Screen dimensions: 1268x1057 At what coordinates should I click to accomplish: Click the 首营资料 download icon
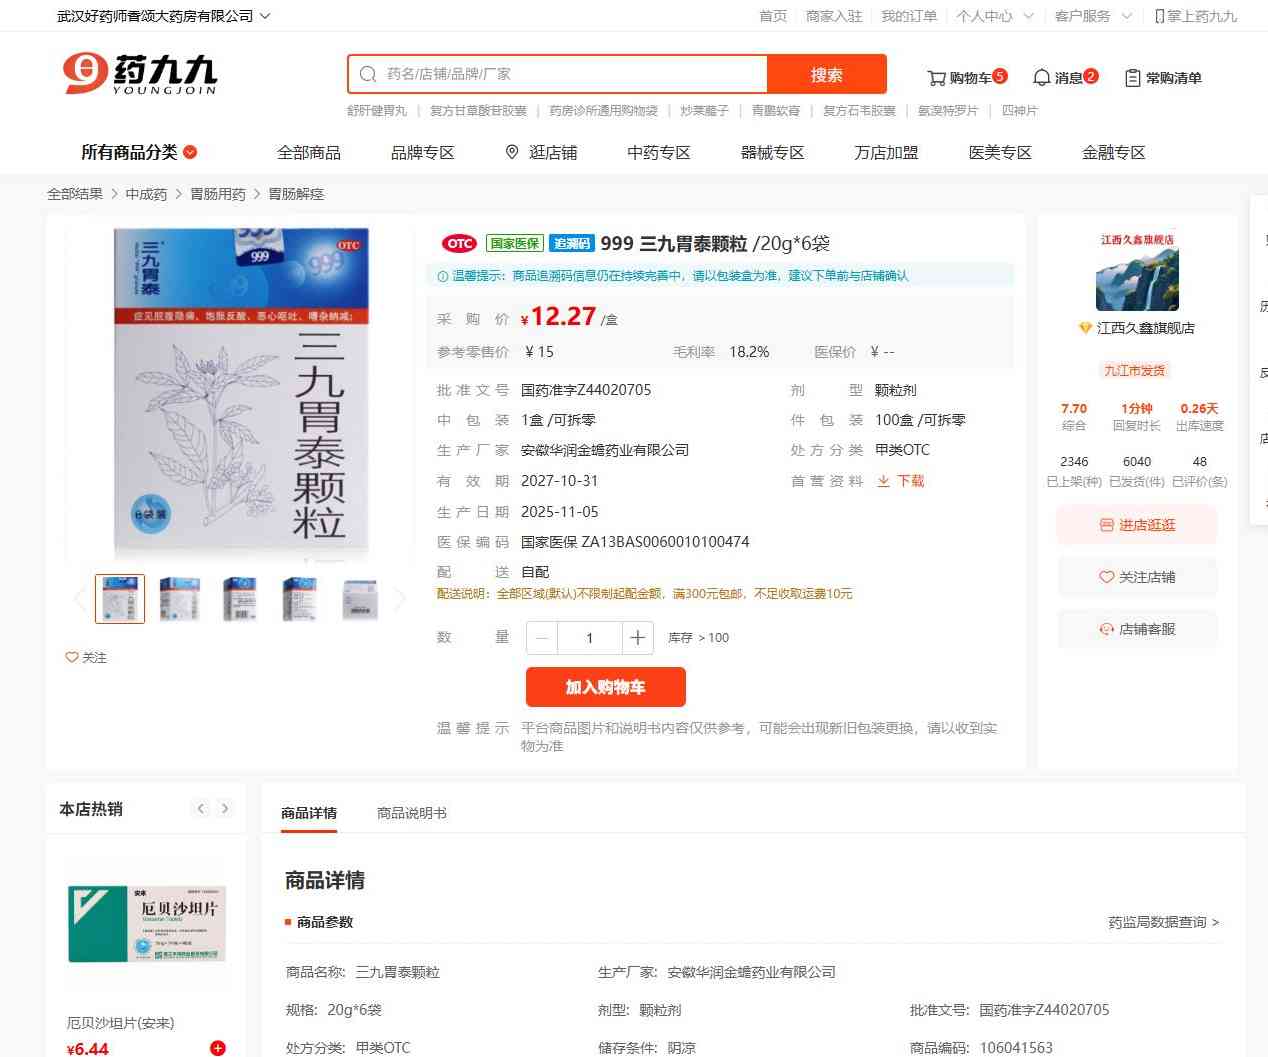(883, 481)
